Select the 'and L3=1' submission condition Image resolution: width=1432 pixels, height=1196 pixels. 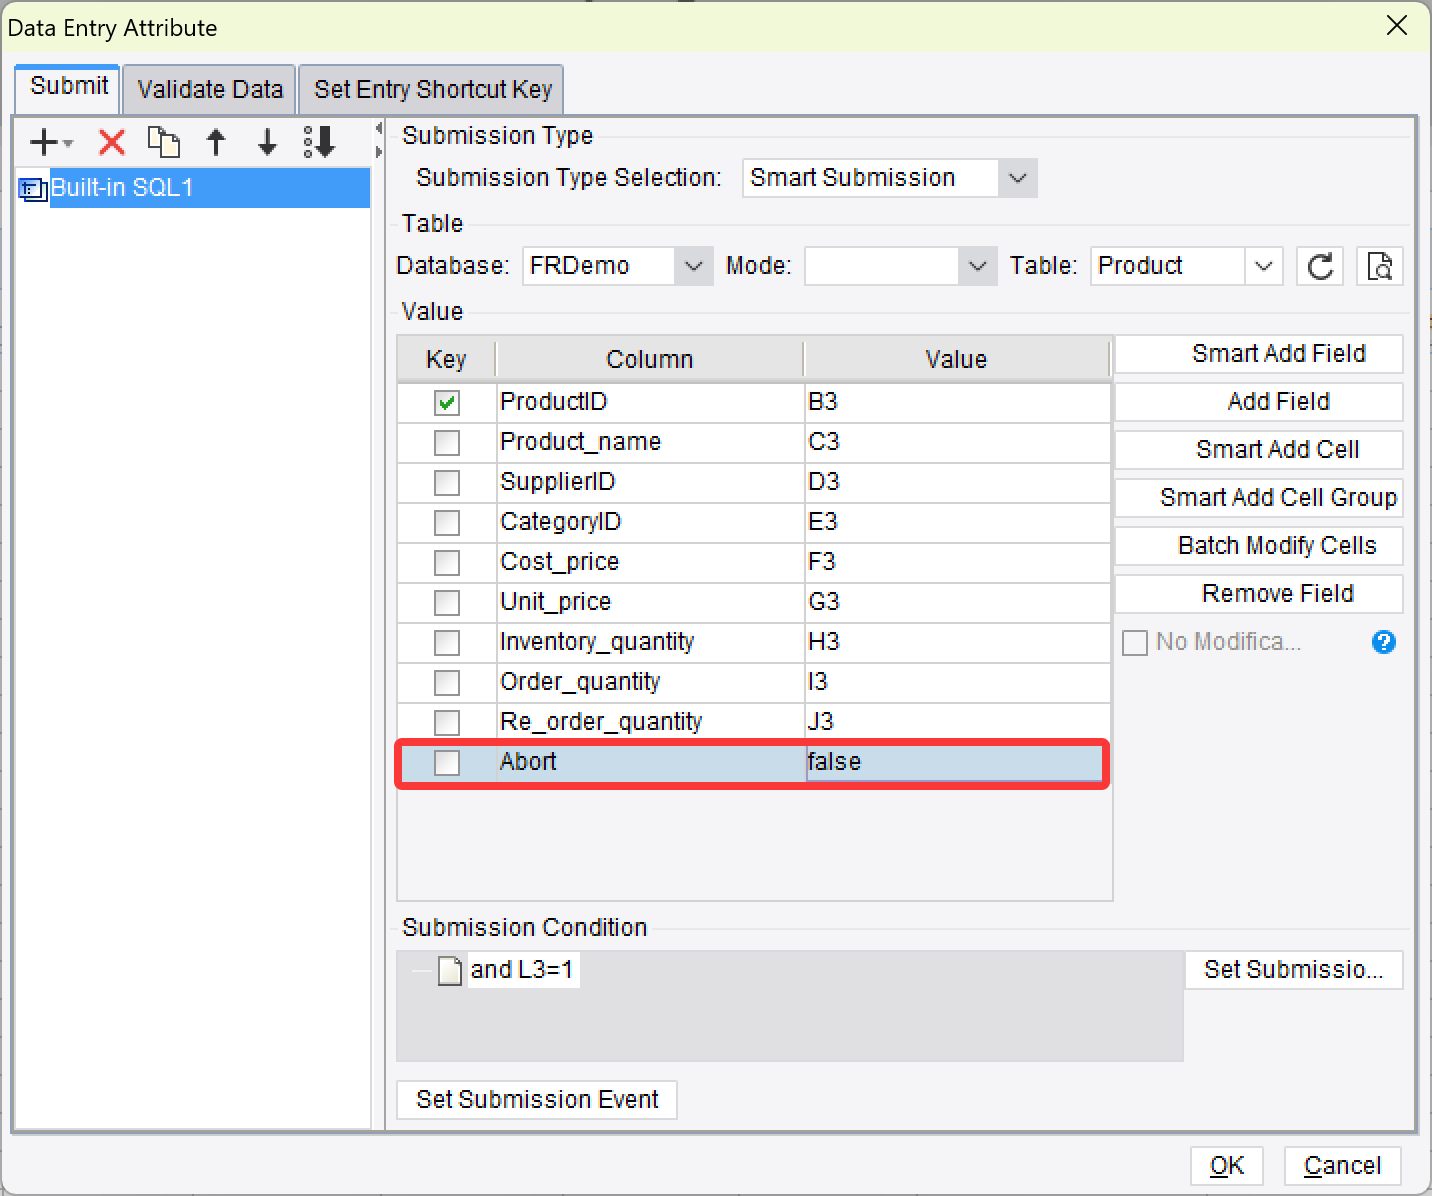pyautogui.click(x=523, y=969)
